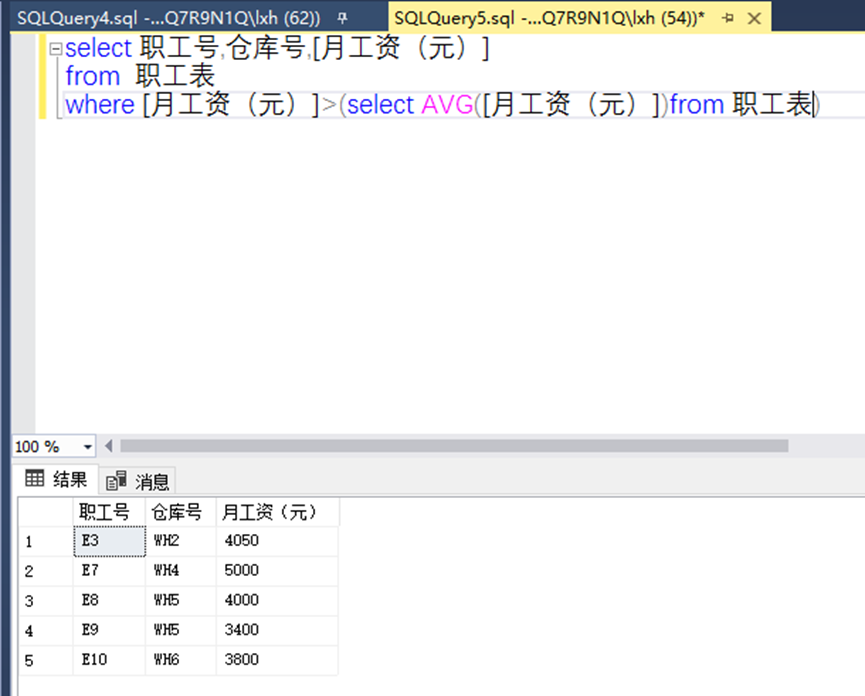The height and width of the screenshot is (696, 865).
Task: Select cell E10 in results
Action: click(109, 660)
